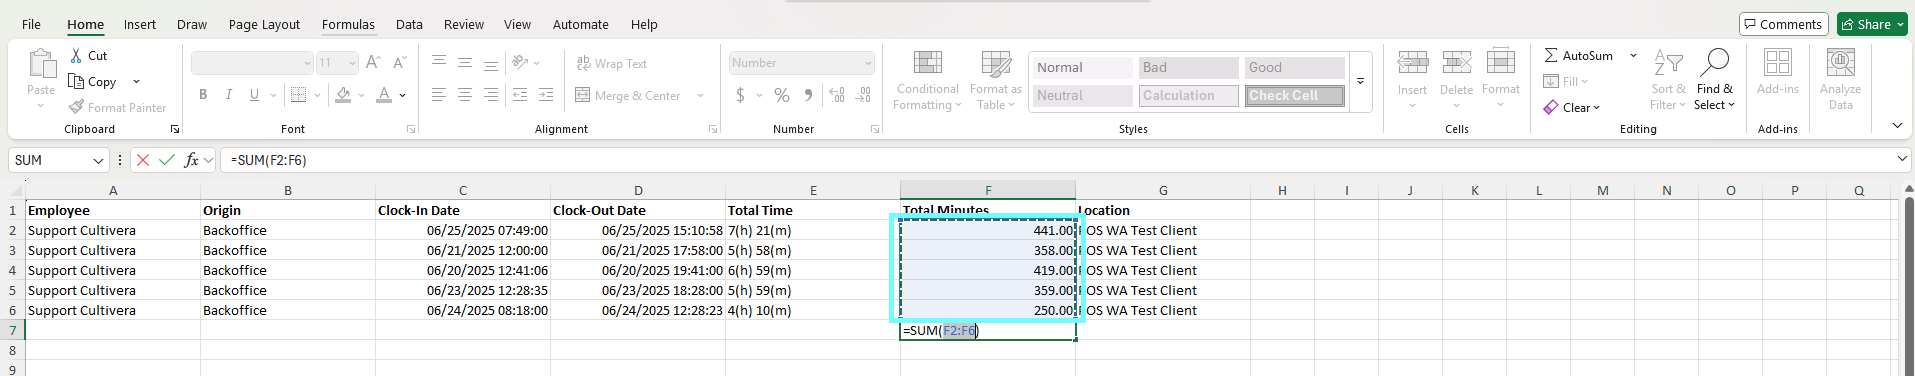Click the Orientation text-angle icon
Image resolution: width=1915 pixels, height=376 pixels.
tap(520, 62)
